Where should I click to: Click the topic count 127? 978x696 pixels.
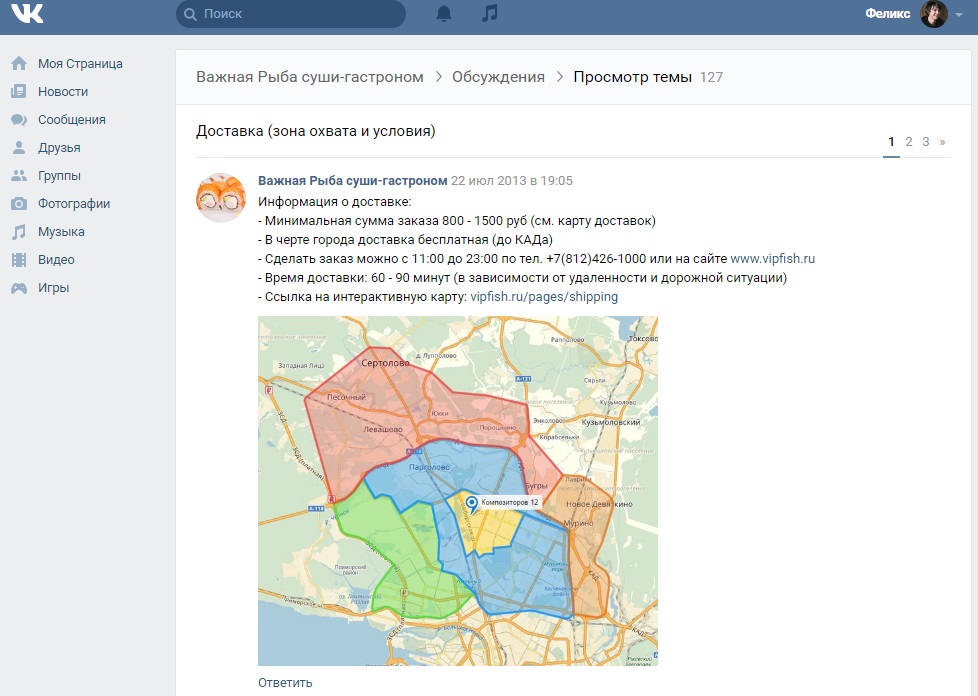711,77
